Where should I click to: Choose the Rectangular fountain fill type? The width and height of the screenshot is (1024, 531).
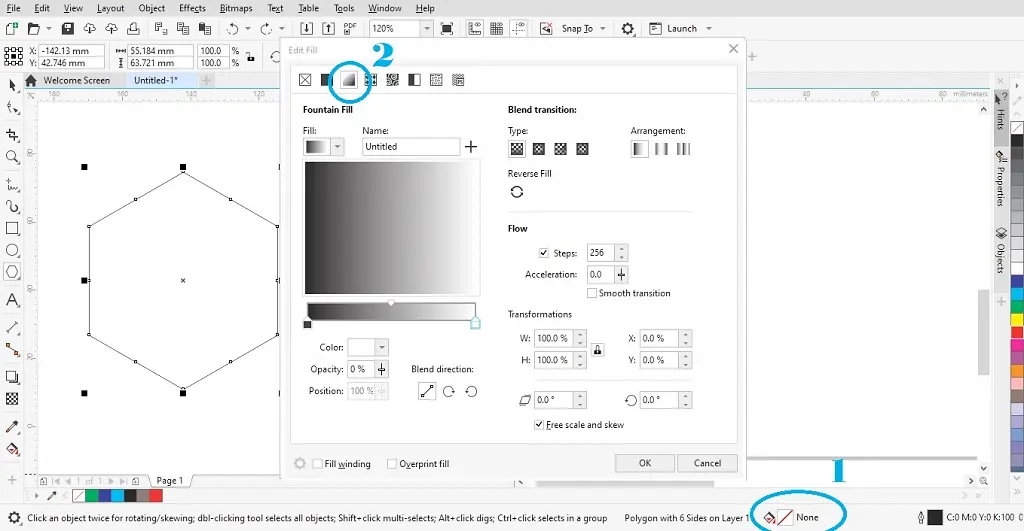point(583,149)
